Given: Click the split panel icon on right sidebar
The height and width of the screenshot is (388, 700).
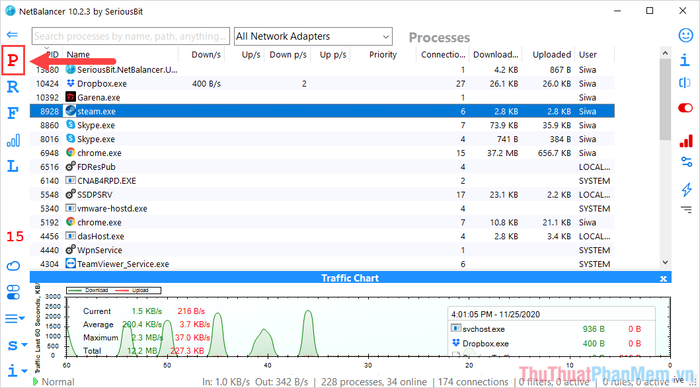Looking at the screenshot, I should pyautogui.click(x=685, y=83).
